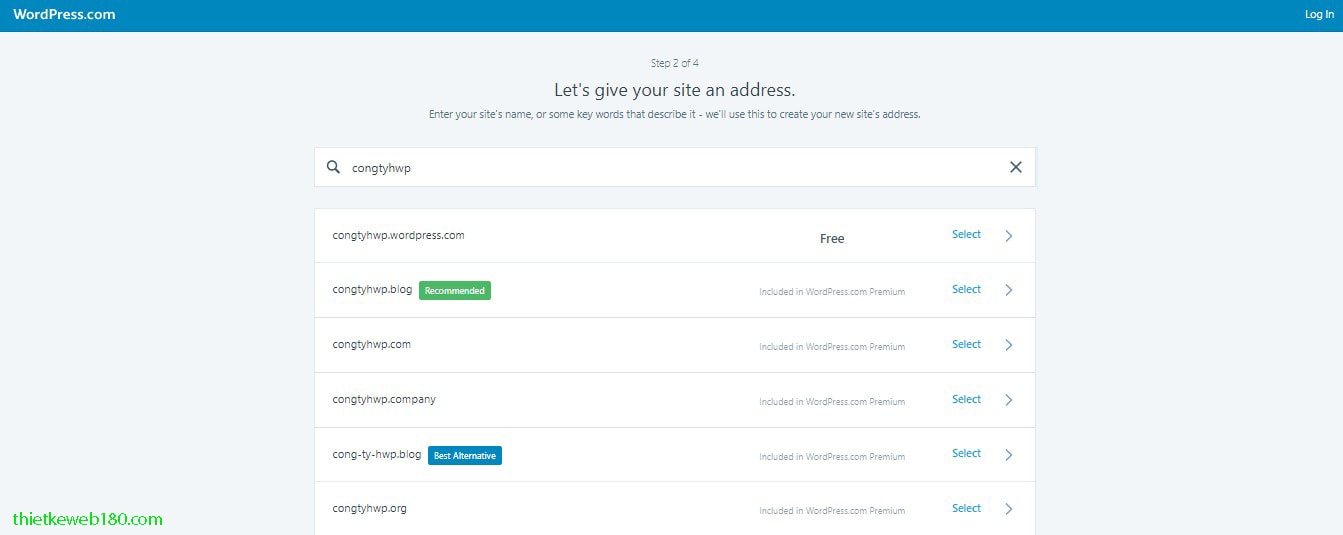Clear the domain search with X icon
Screen dimensions: 1343x535
[1016, 167]
